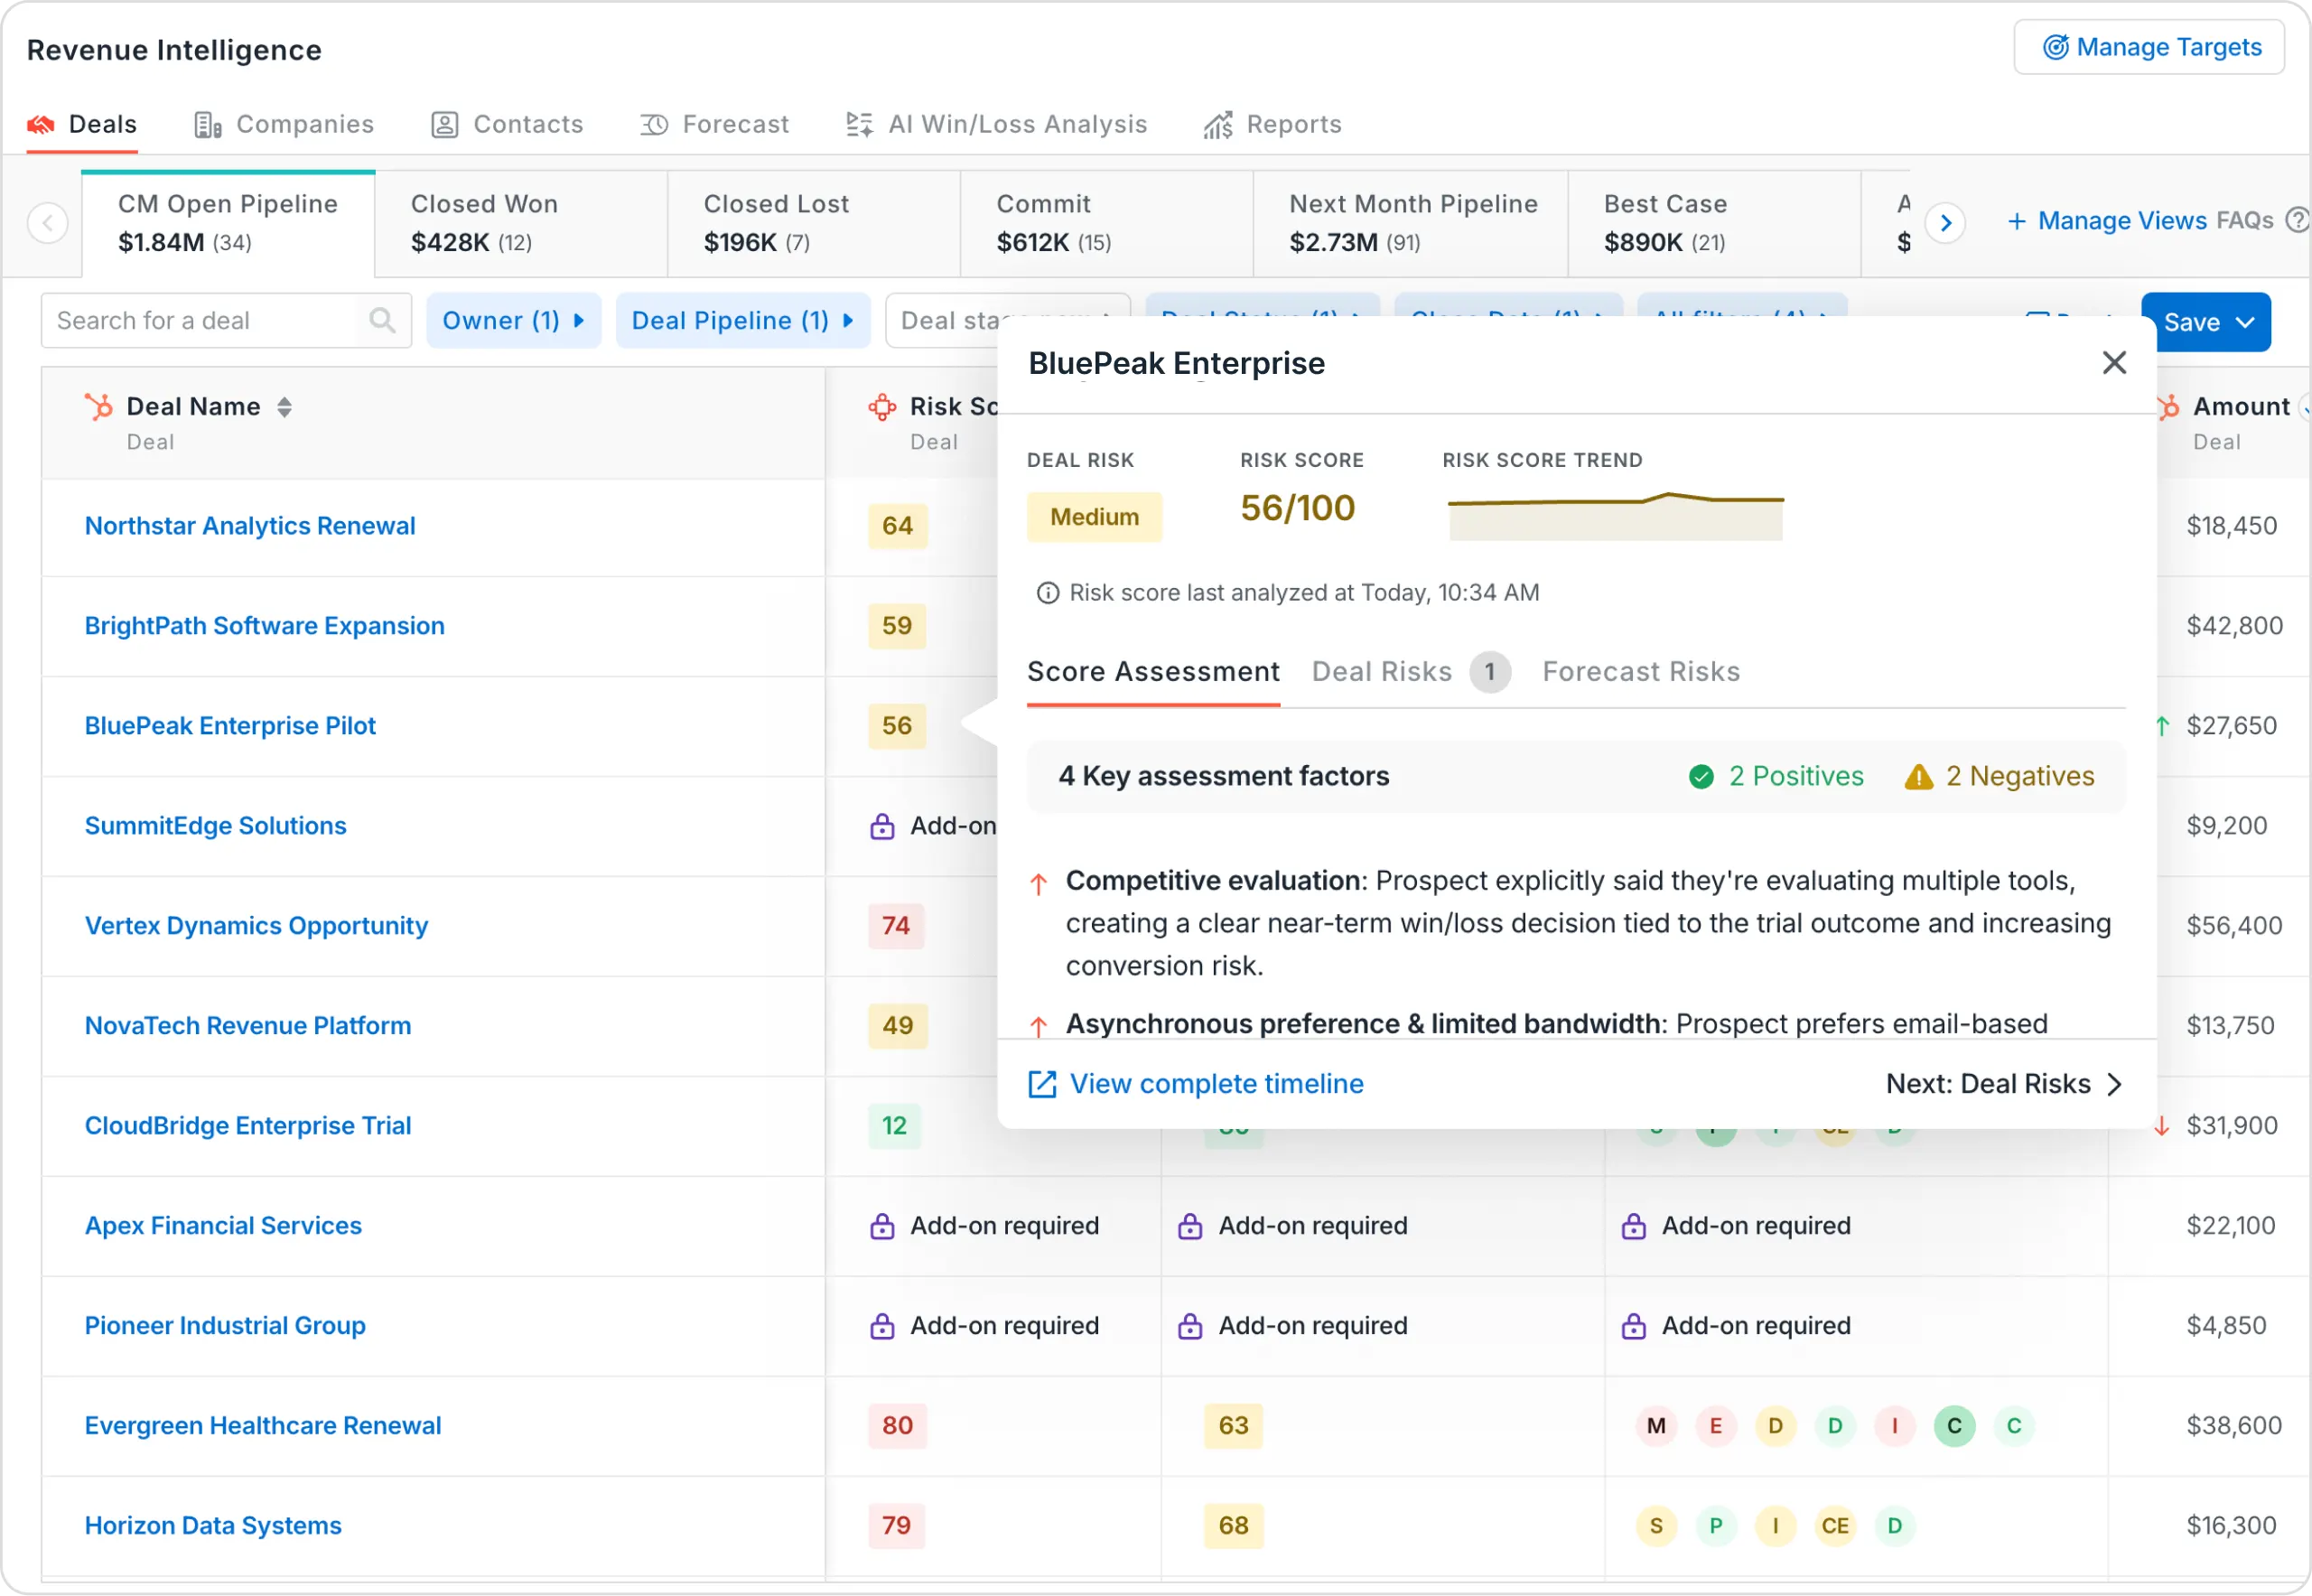
Task: Click the CE badge in Horizon row
Action: click(1835, 1526)
